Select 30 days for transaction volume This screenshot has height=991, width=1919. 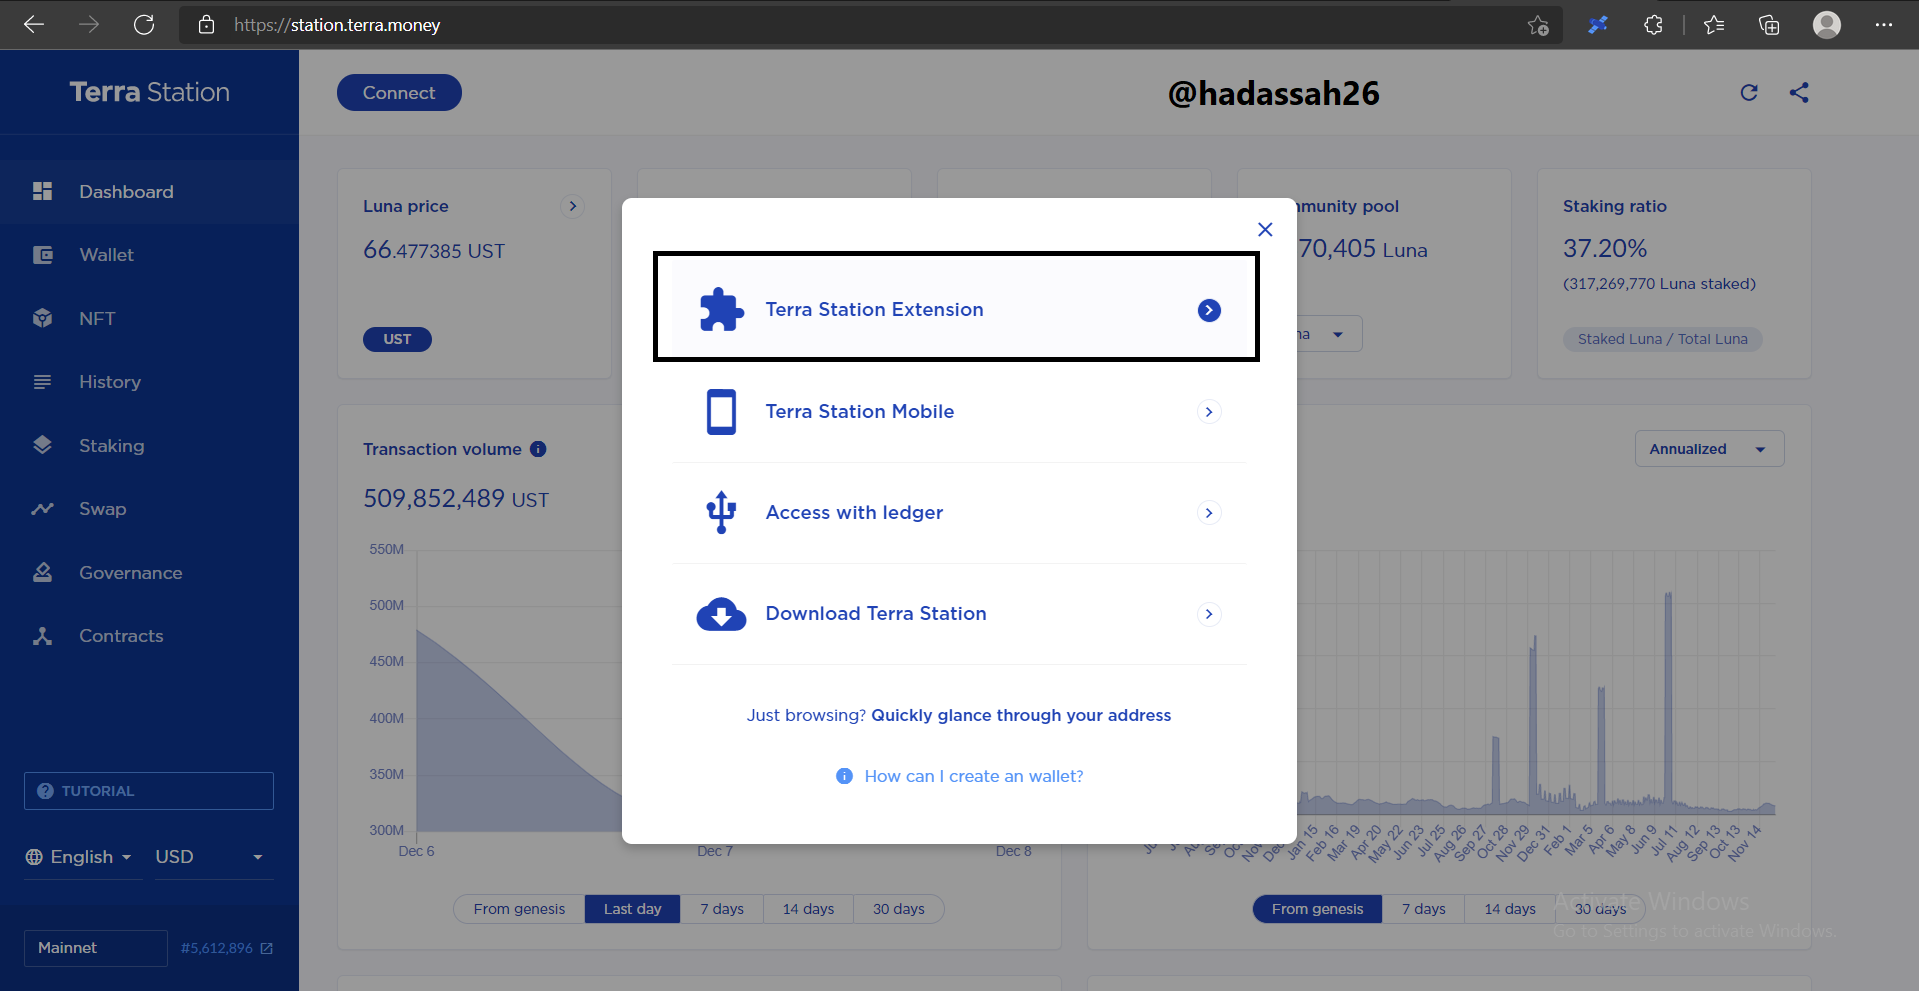[899, 909]
